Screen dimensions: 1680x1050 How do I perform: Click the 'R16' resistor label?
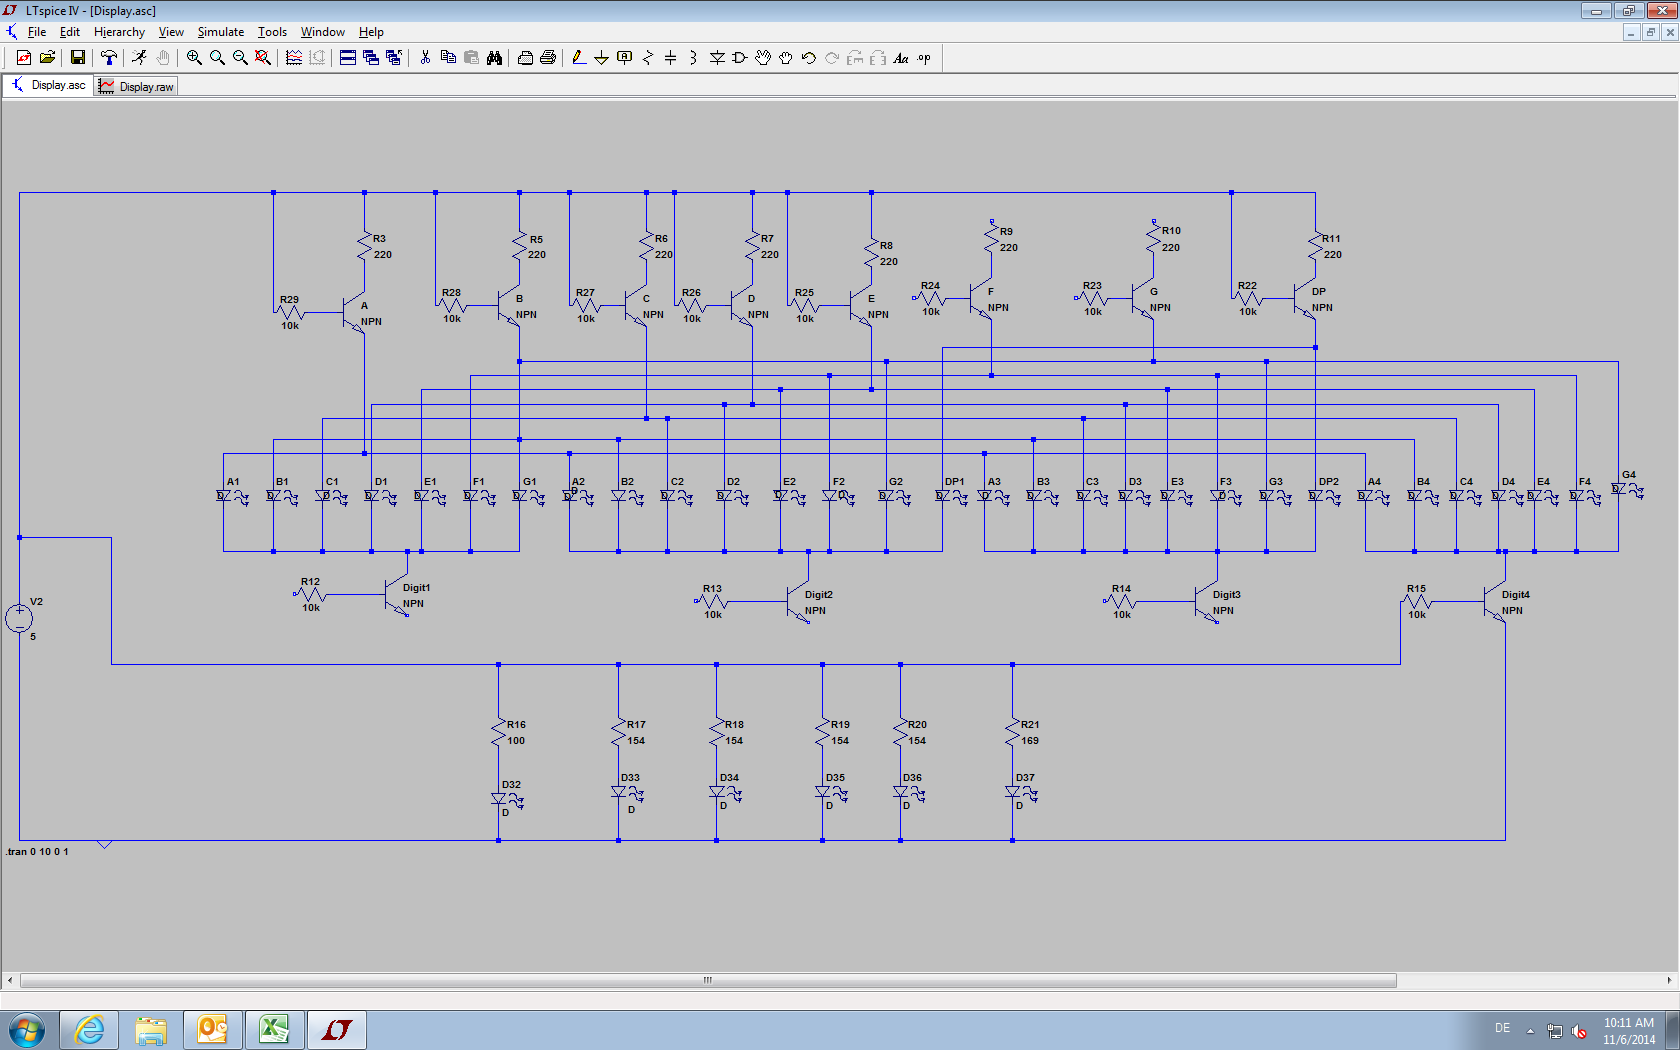(516, 725)
